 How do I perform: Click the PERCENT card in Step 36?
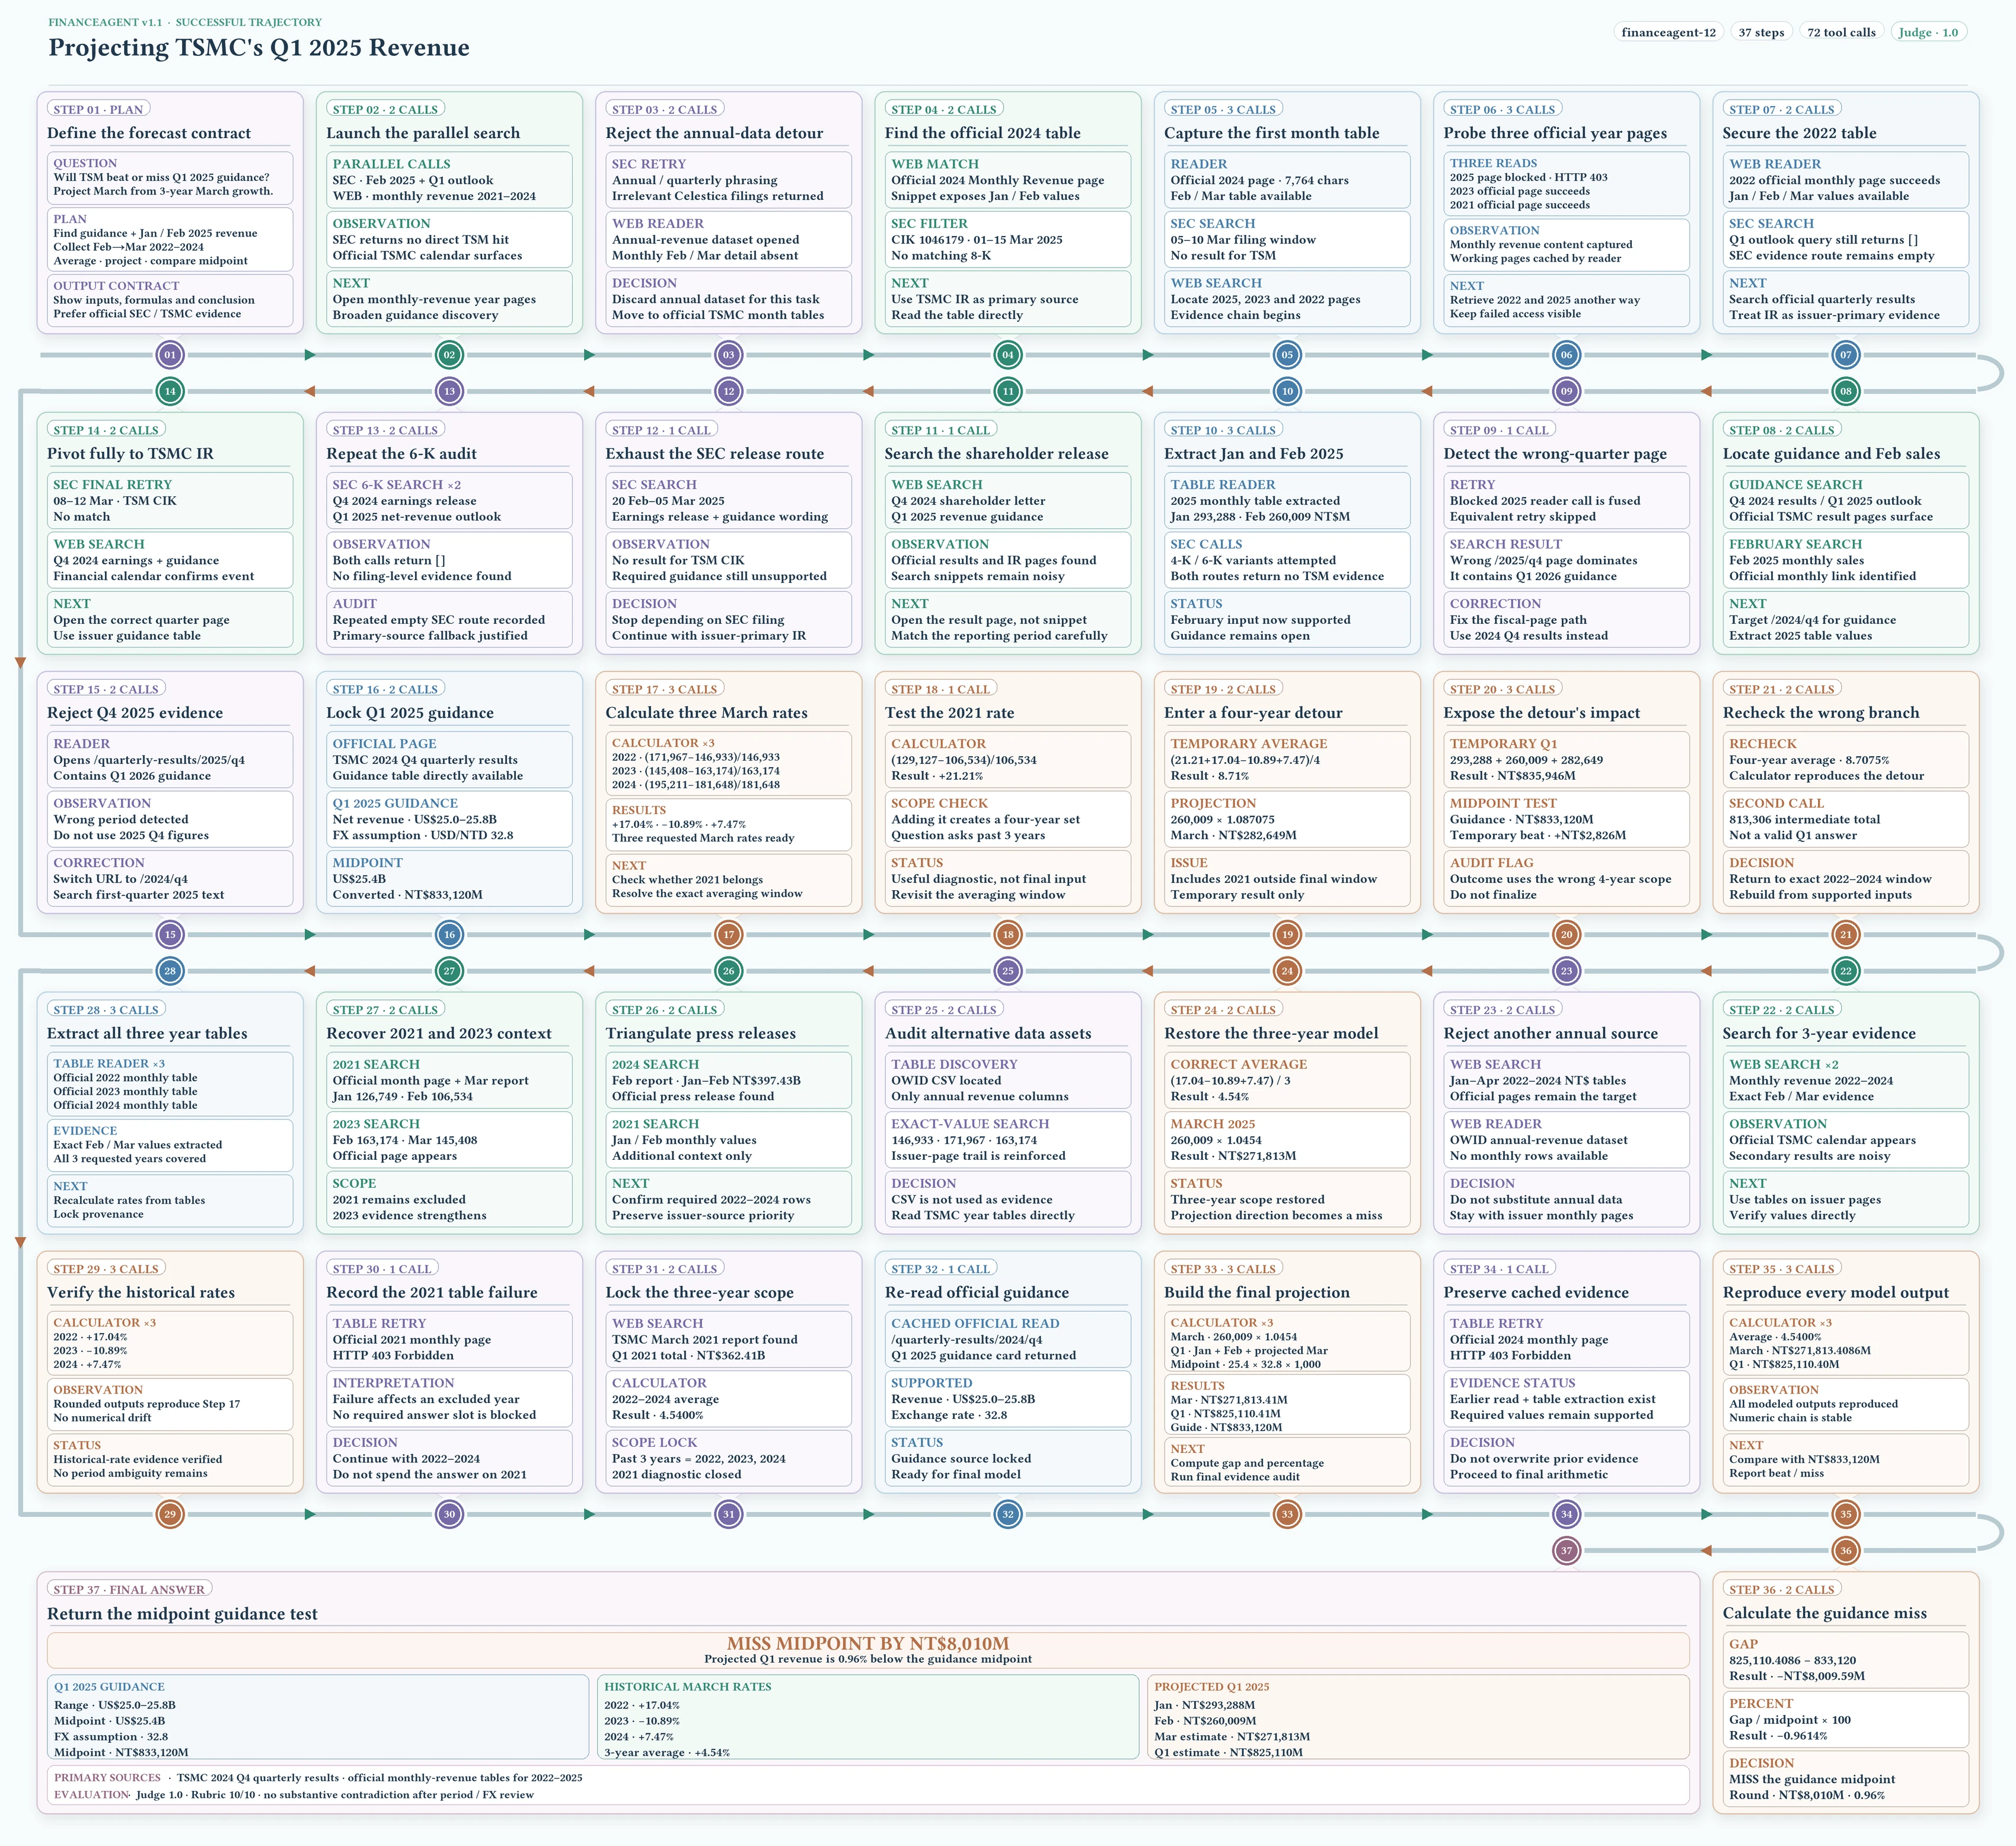(x=1846, y=1719)
